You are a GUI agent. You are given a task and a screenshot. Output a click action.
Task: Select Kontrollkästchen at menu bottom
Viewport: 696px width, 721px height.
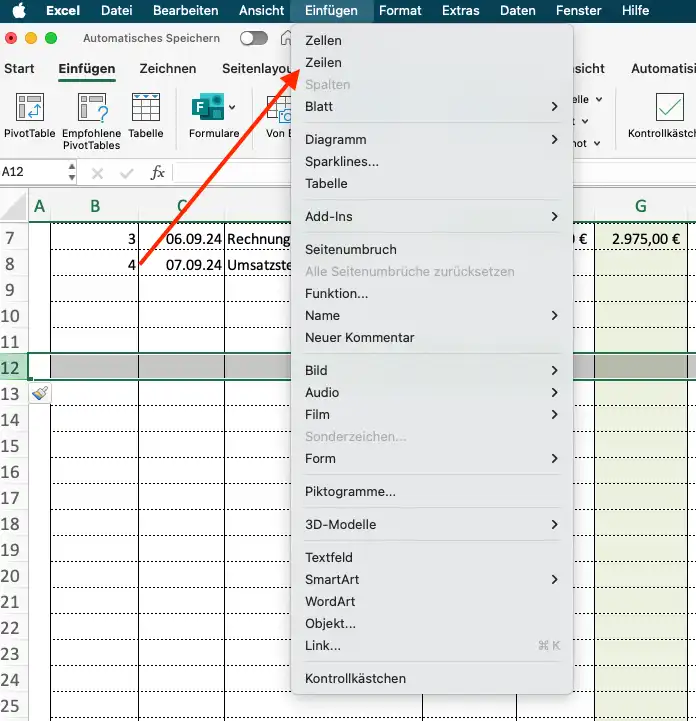(432, 678)
